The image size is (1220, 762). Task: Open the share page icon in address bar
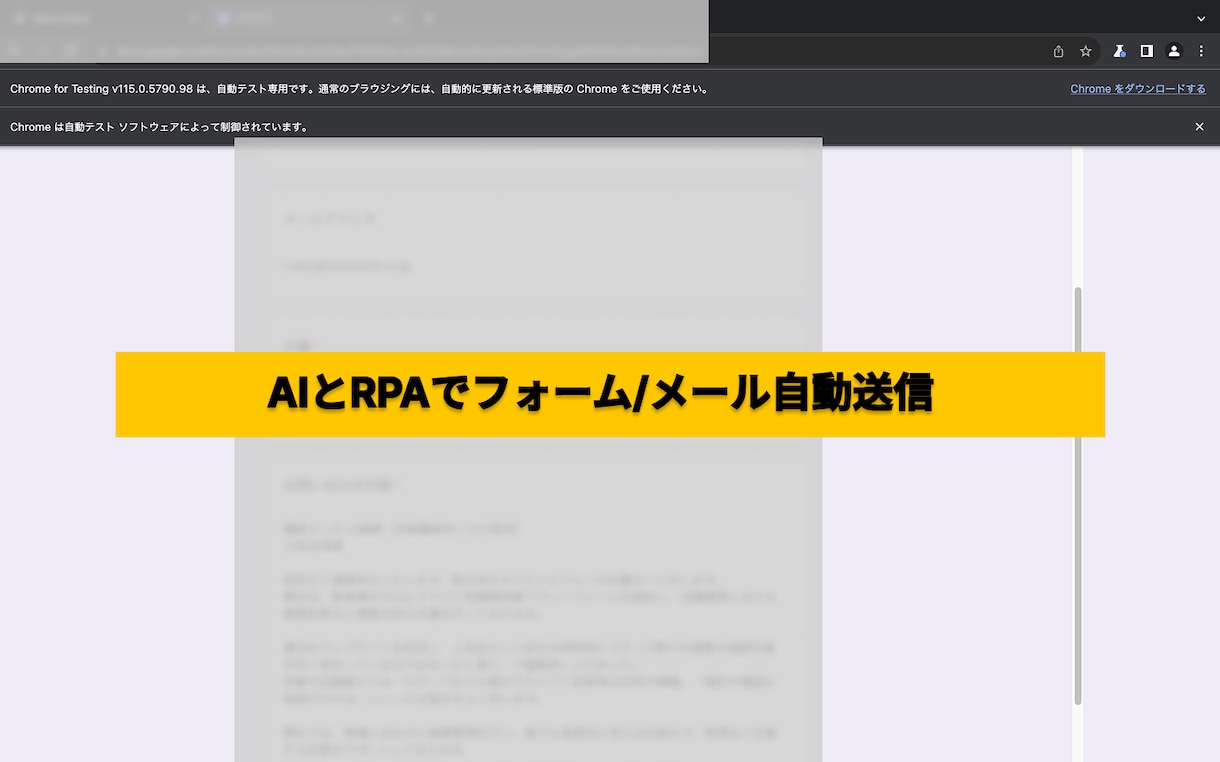[x=1059, y=51]
